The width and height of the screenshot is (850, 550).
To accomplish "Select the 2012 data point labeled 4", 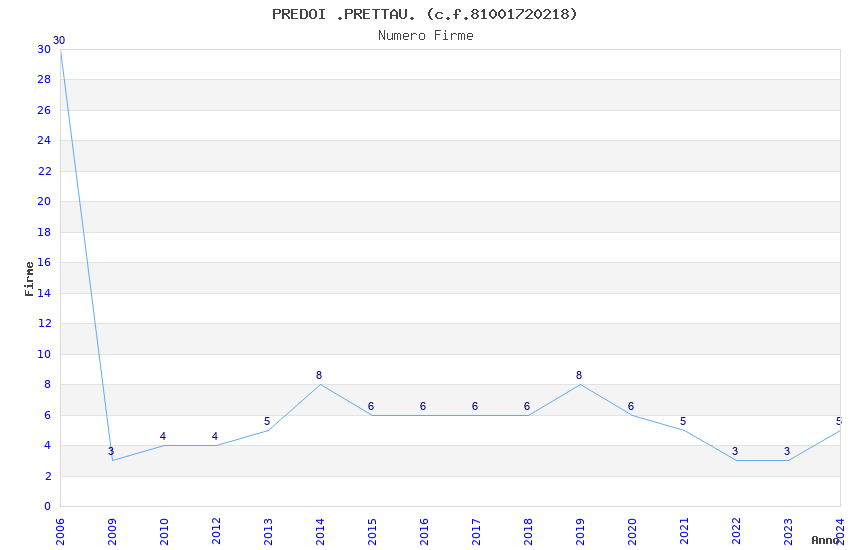I will (x=216, y=445).
